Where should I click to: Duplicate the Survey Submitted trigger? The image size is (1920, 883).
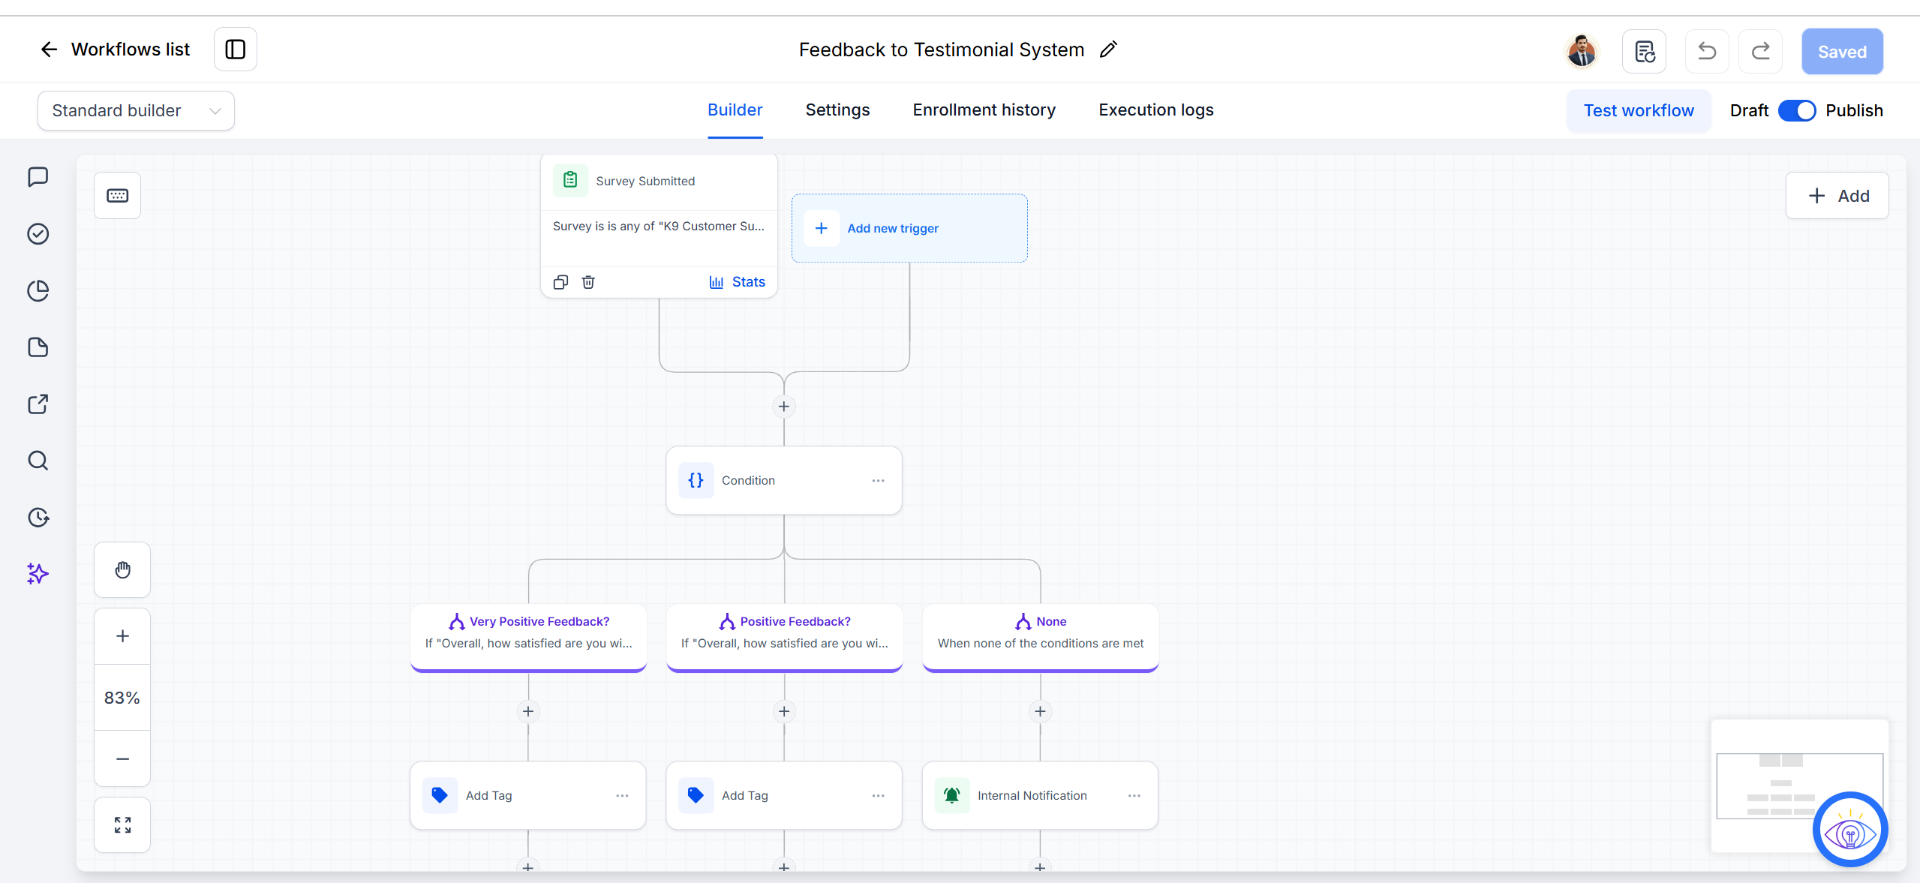[561, 282]
